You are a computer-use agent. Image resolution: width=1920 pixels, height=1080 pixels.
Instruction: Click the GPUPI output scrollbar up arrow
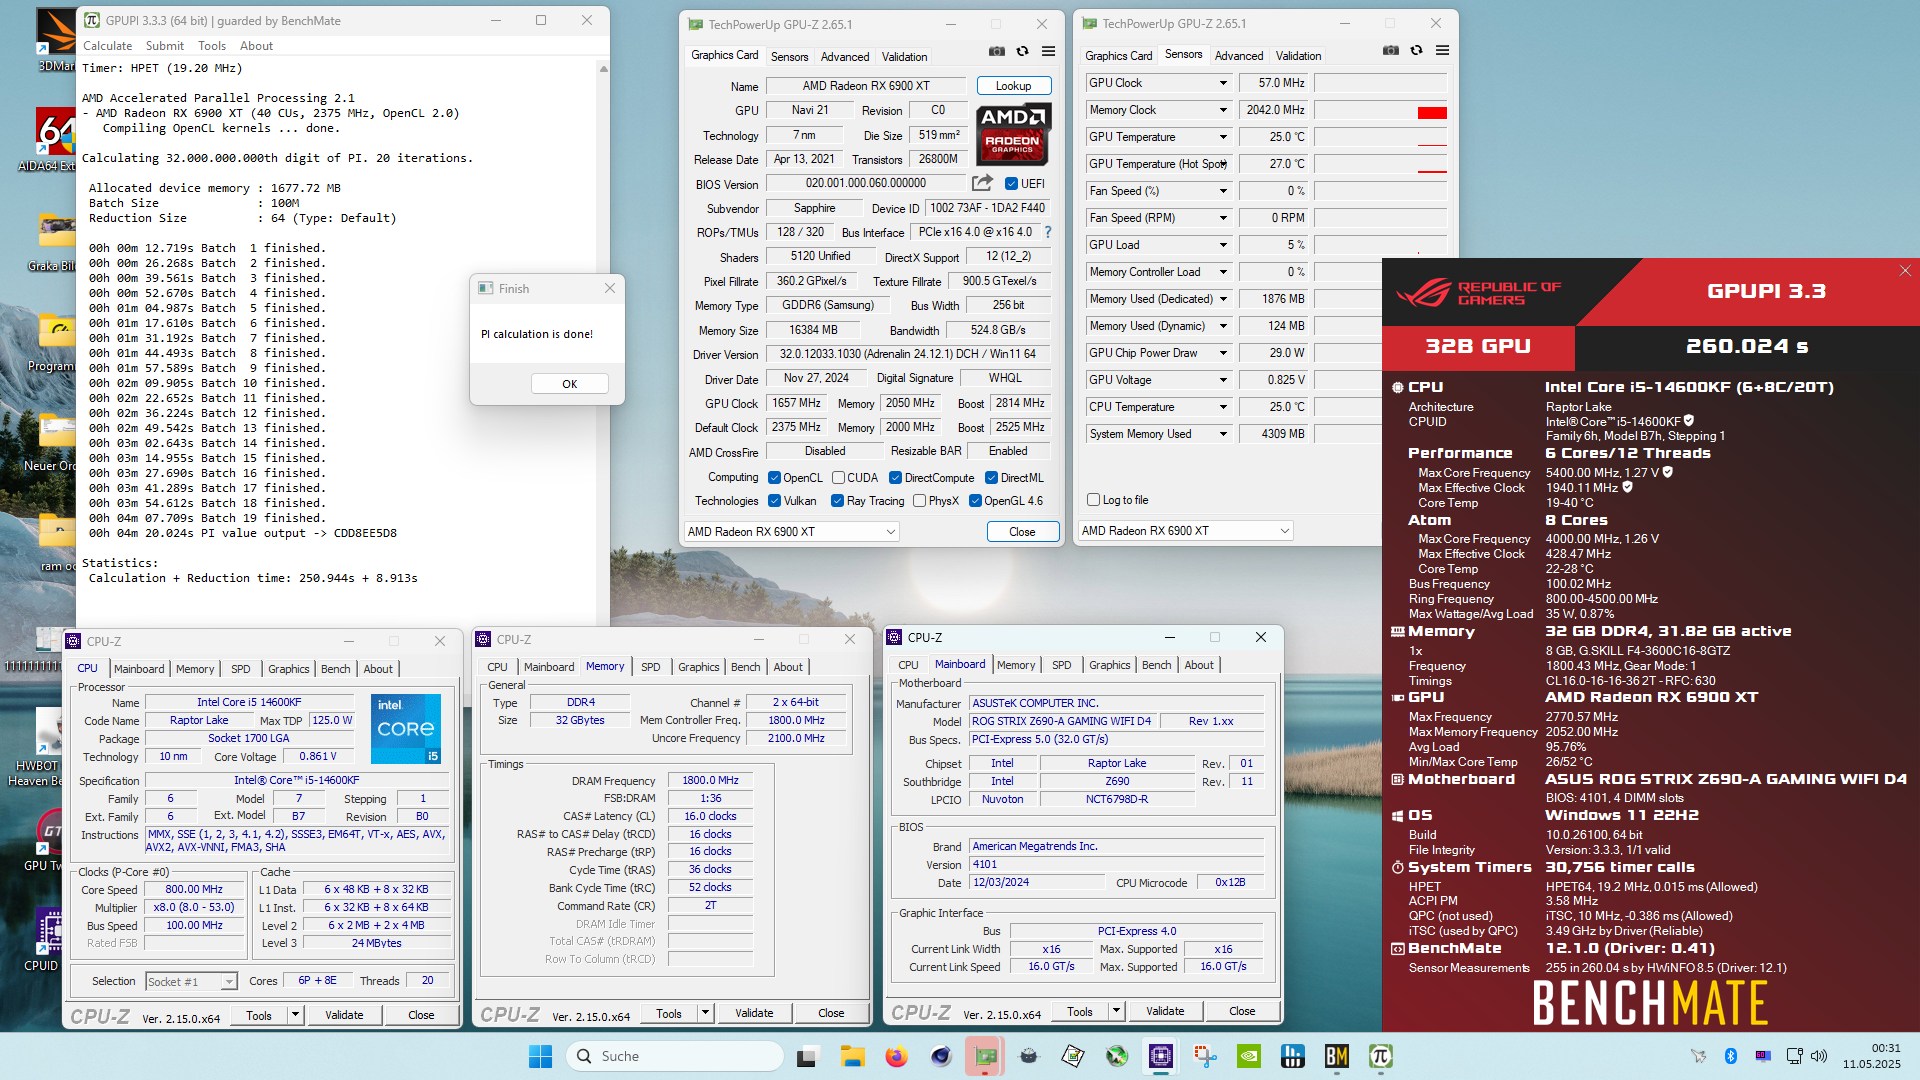[603, 69]
